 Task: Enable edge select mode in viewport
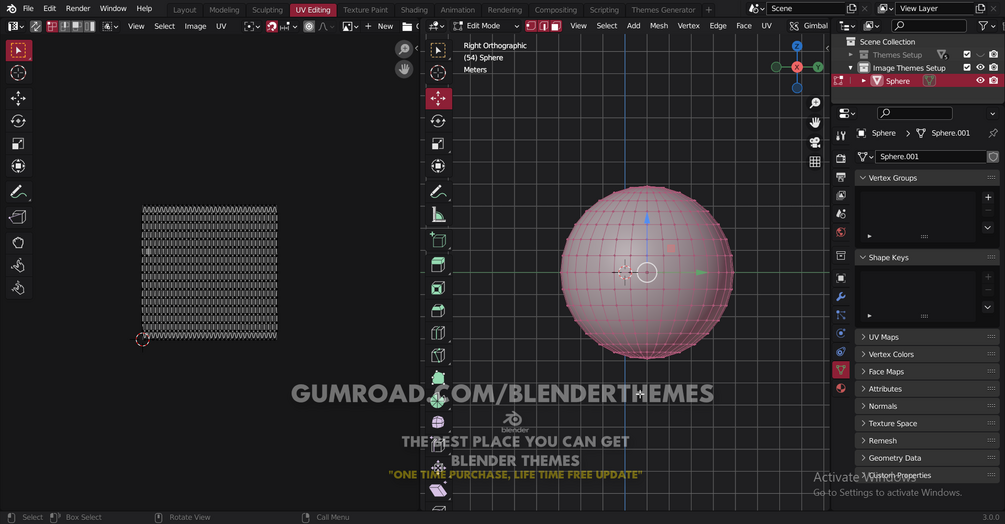point(544,26)
